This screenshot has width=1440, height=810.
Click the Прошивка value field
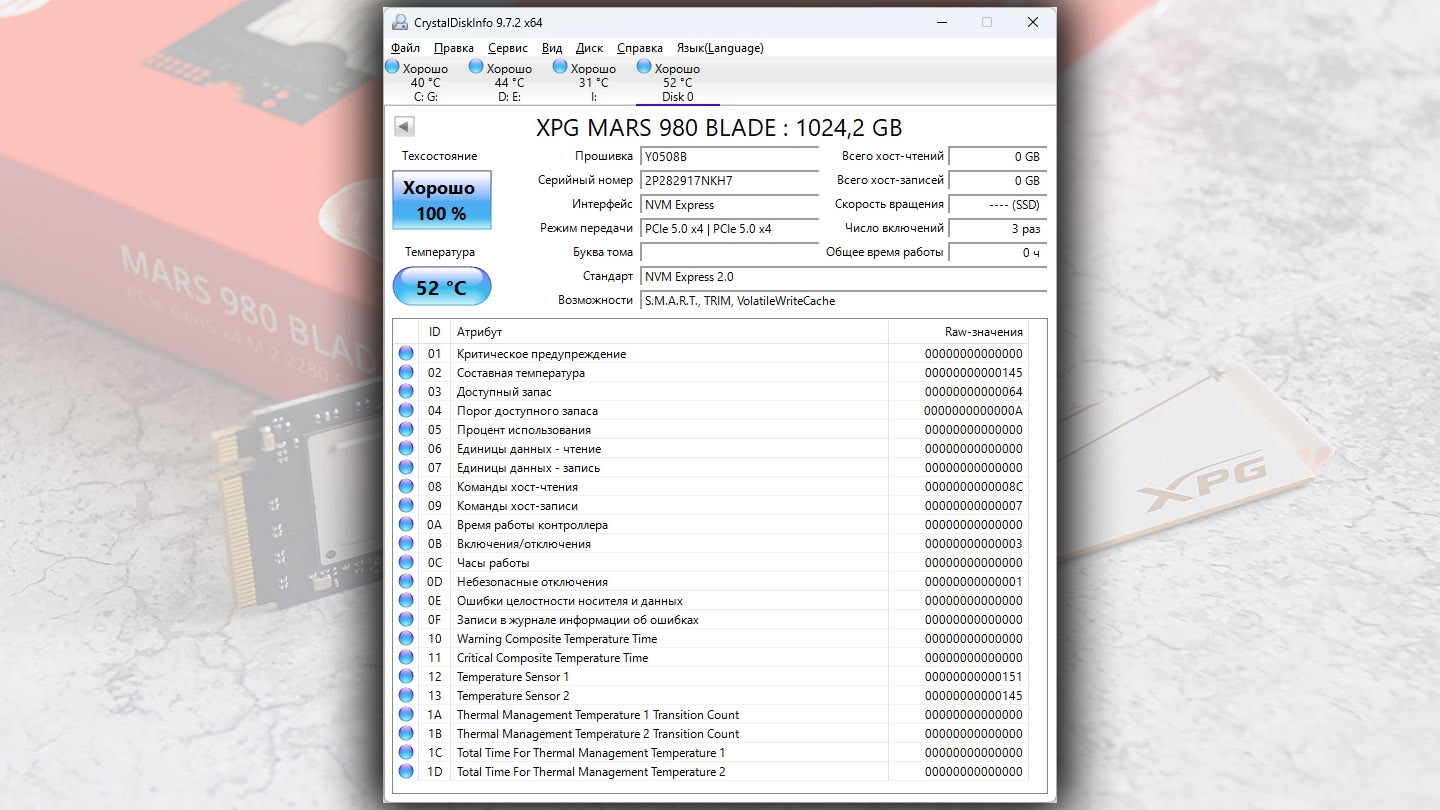coord(729,157)
